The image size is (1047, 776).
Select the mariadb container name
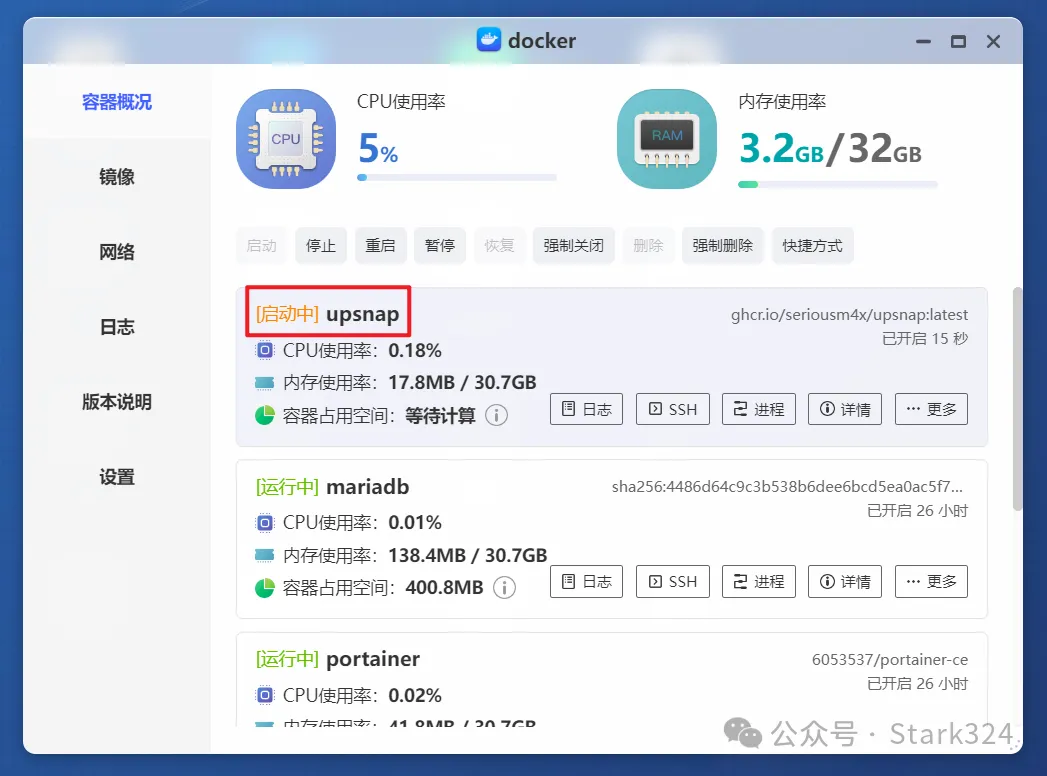coord(367,487)
